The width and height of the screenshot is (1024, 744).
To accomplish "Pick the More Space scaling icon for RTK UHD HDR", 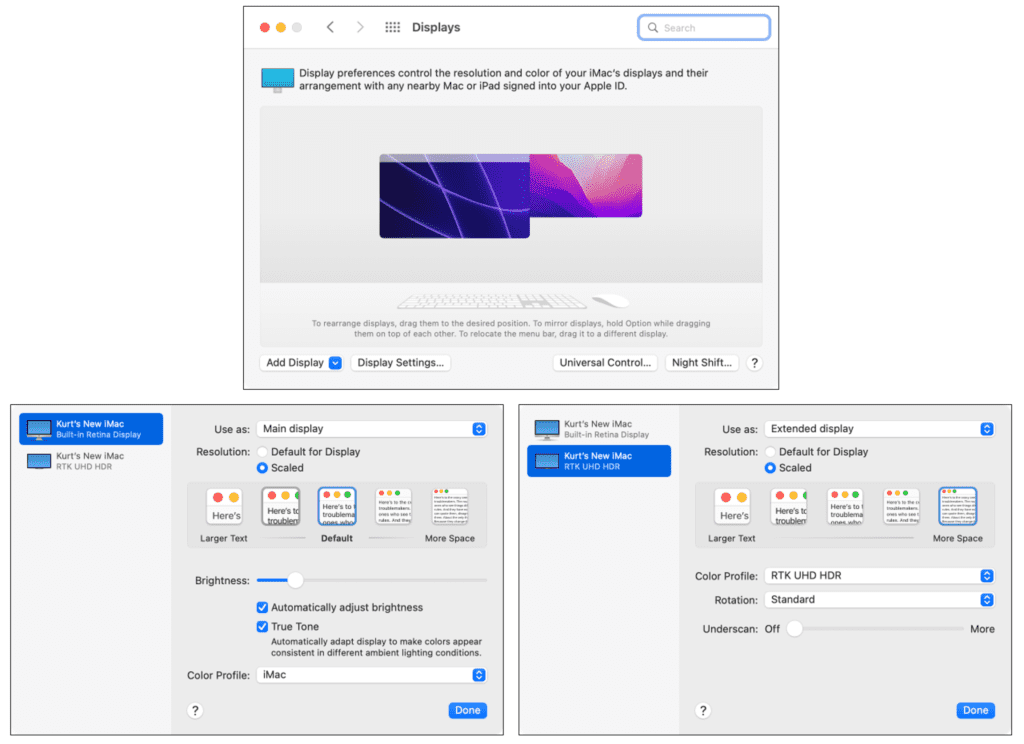I will [x=958, y=506].
